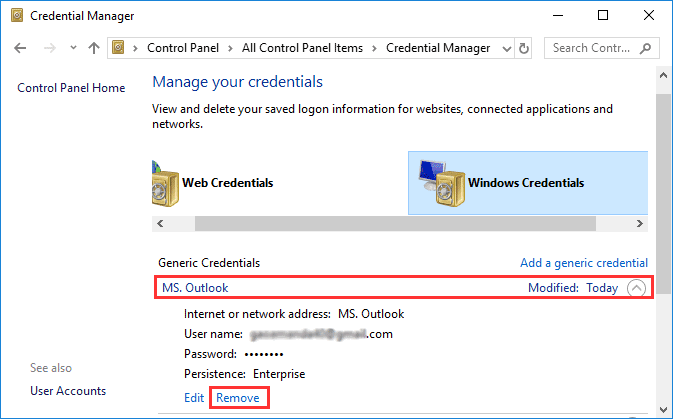
Task: Select Control Panel in the breadcrumb path
Action: point(183,48)
